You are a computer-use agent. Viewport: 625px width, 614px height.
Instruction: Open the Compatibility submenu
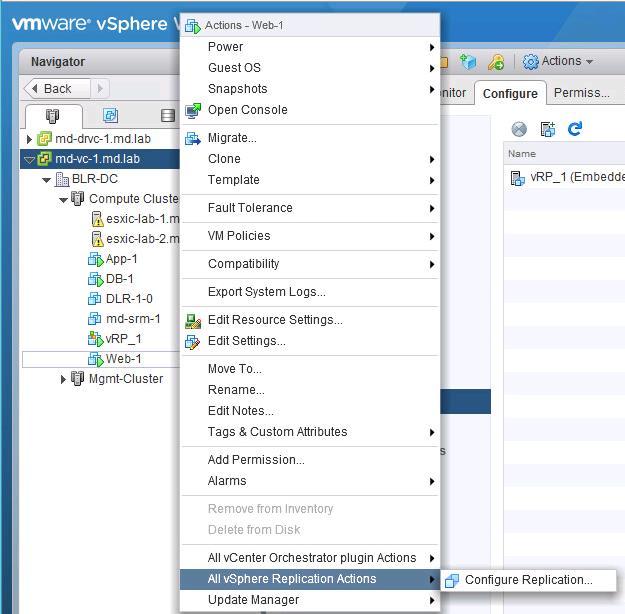[310, 264]
